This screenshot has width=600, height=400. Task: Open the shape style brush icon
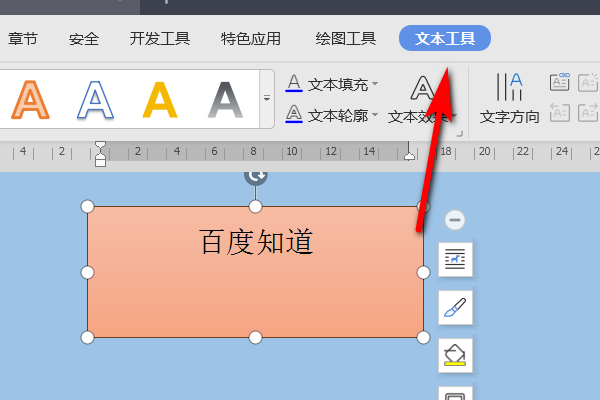455,307
